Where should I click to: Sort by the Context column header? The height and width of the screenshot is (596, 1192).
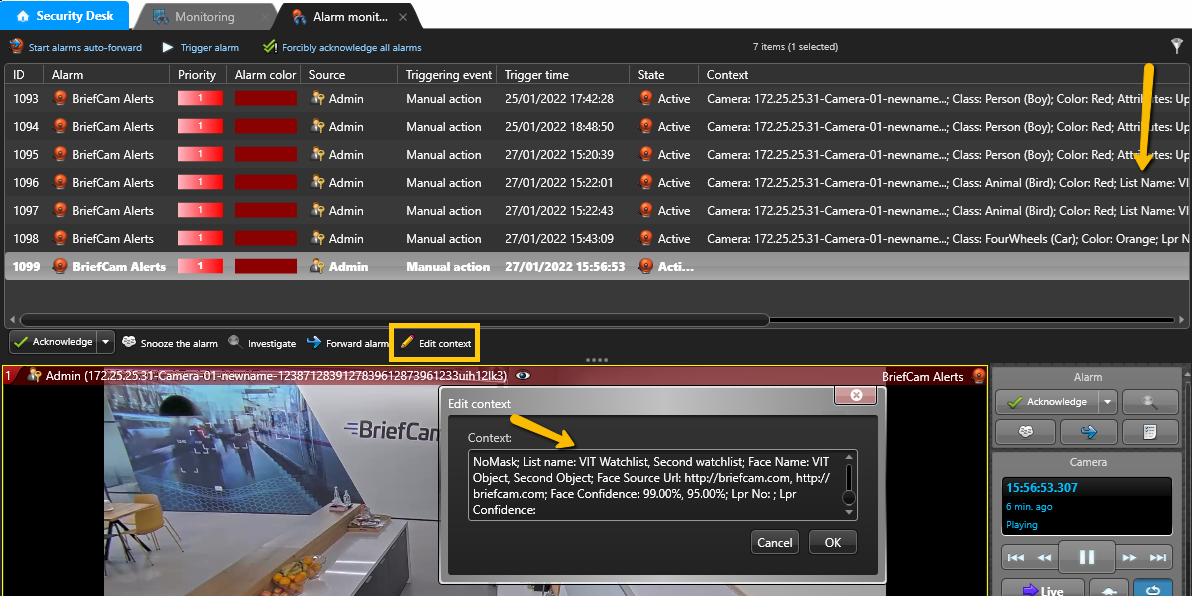pos(943,74)
